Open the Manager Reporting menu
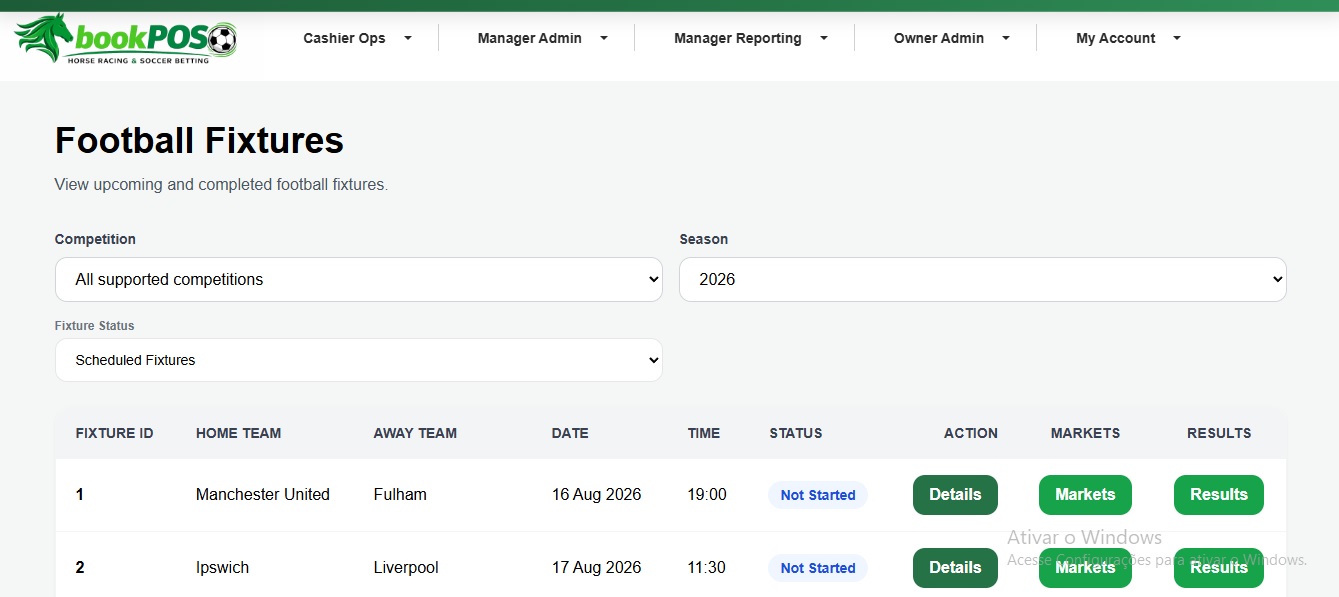 click(x=750, y=38)
